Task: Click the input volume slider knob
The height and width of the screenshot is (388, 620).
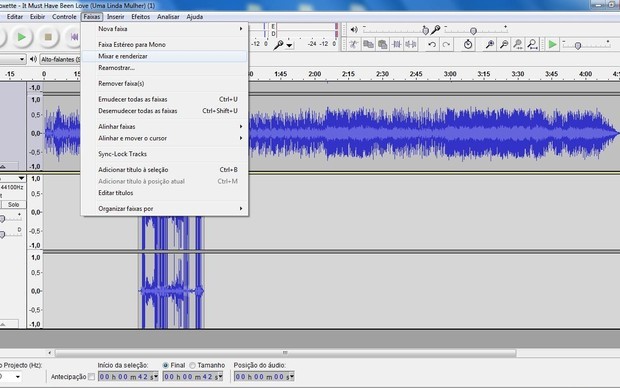Action: pos(473,31)
